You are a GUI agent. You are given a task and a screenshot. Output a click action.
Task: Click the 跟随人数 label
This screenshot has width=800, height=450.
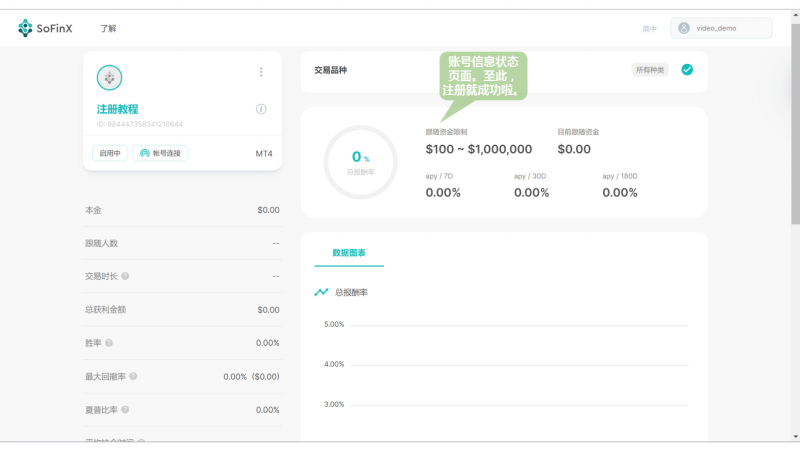[101, 243]
